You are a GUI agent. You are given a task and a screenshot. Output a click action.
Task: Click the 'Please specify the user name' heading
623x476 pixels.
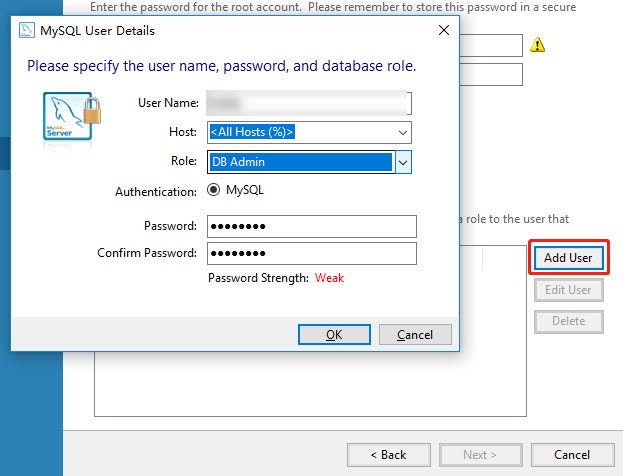[x=221, y=66]
